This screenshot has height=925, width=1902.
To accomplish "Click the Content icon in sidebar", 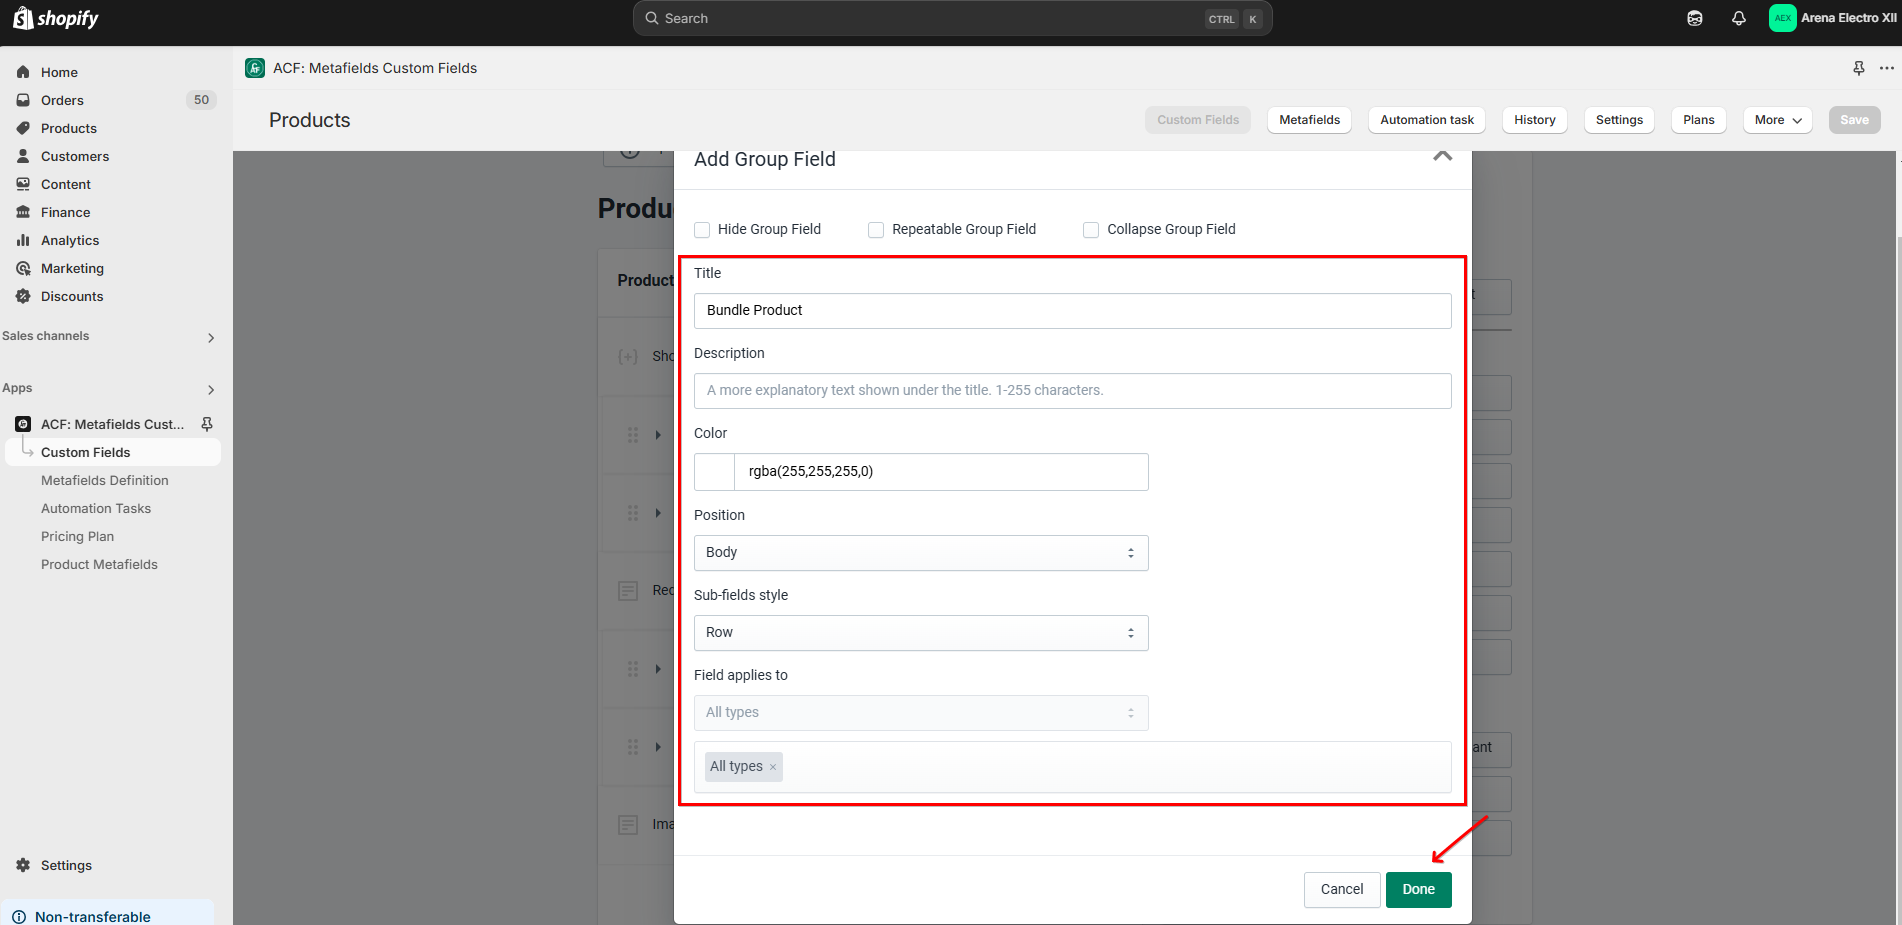I will point(23,184).
